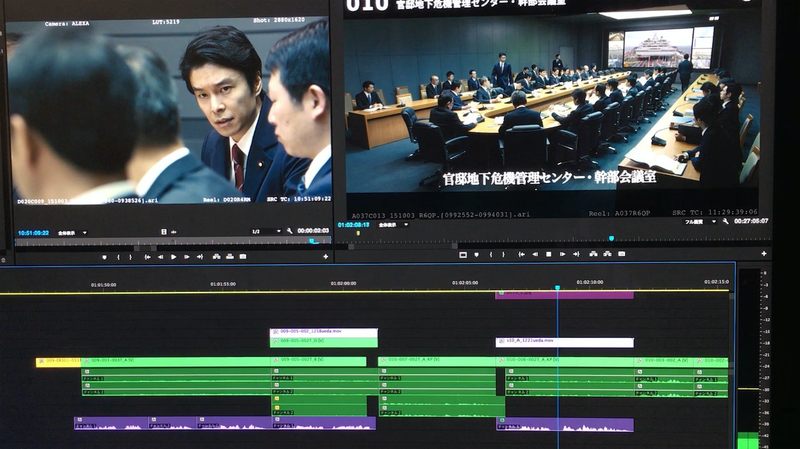
Task: Export frame from Source monitor
Action: (243, 257)
